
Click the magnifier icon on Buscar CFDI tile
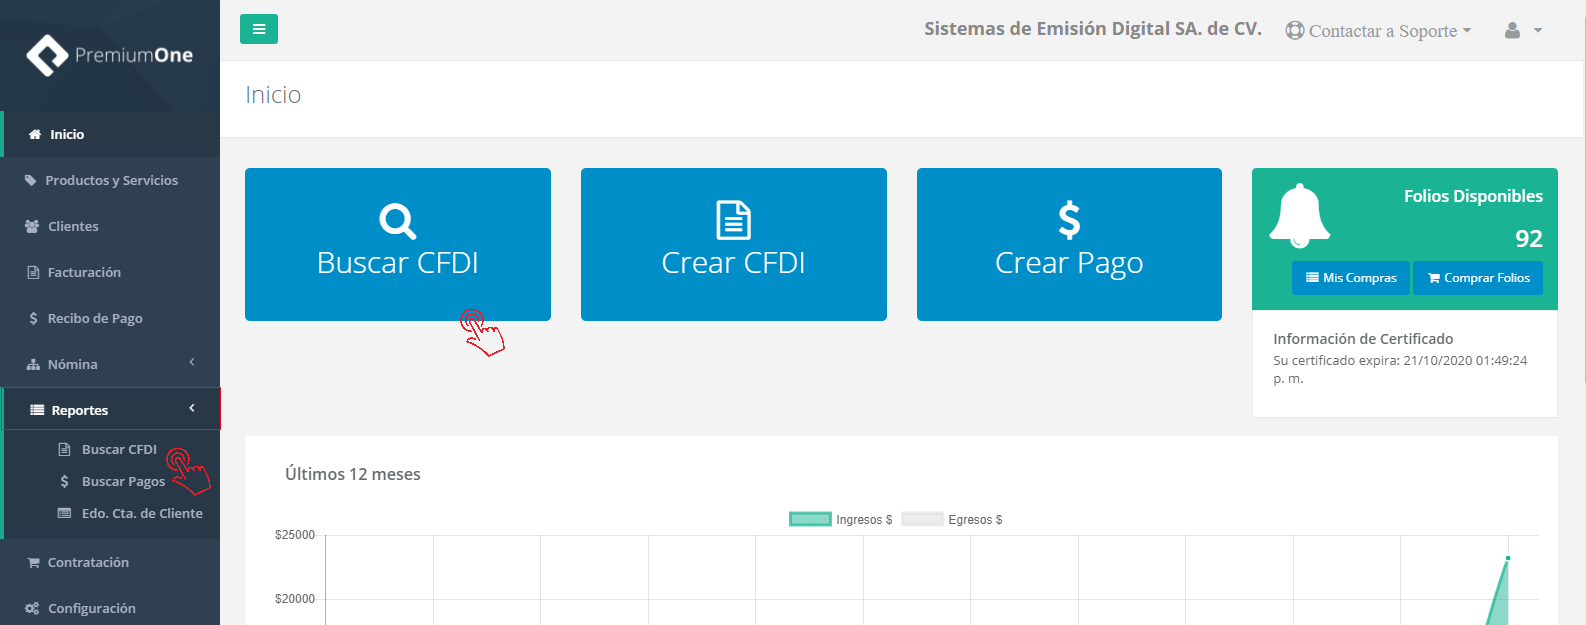[x=397, y=221]
